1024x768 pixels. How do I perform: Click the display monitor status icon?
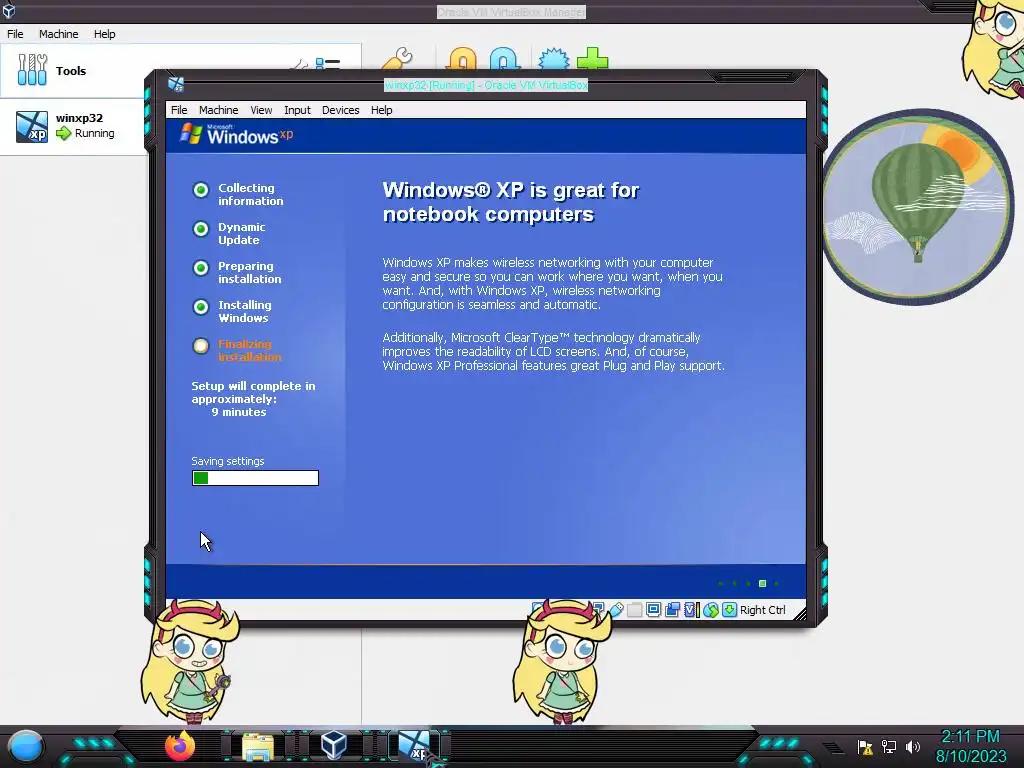tap(653, 610)
